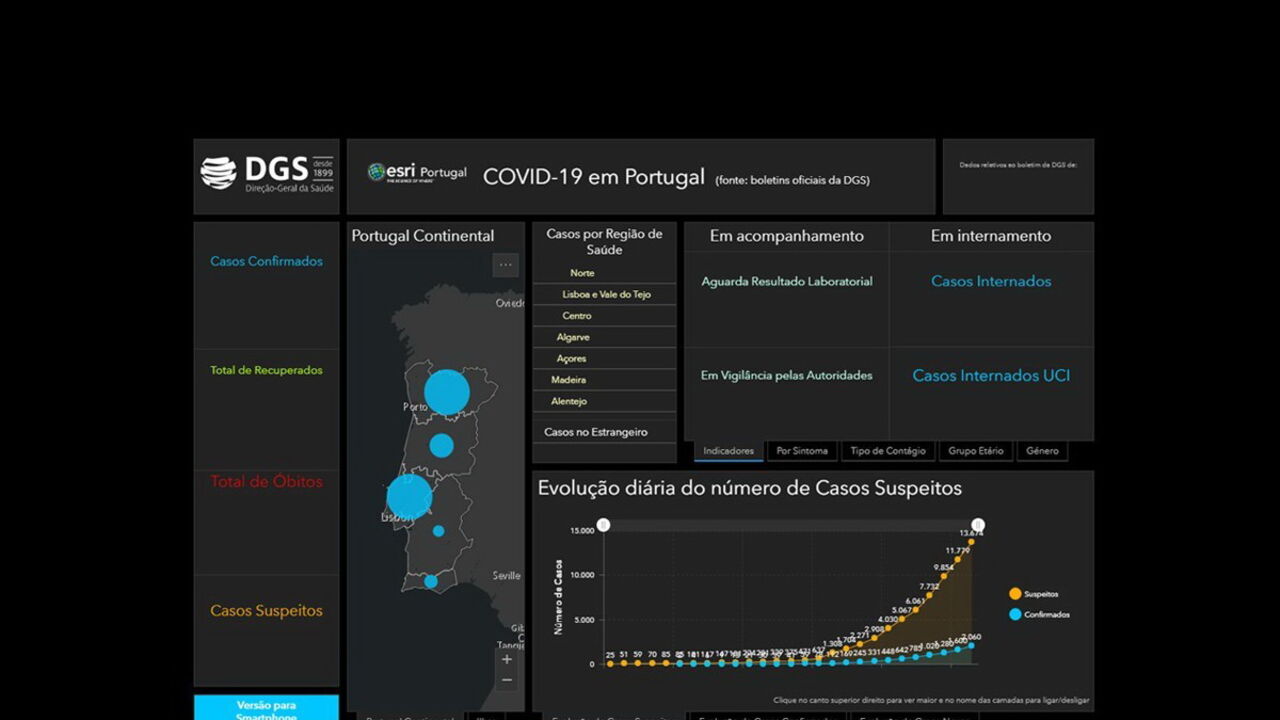Switch to the Por Sintoma tab
Viewport: 1280px width, 720px height.
click(802, 451)
